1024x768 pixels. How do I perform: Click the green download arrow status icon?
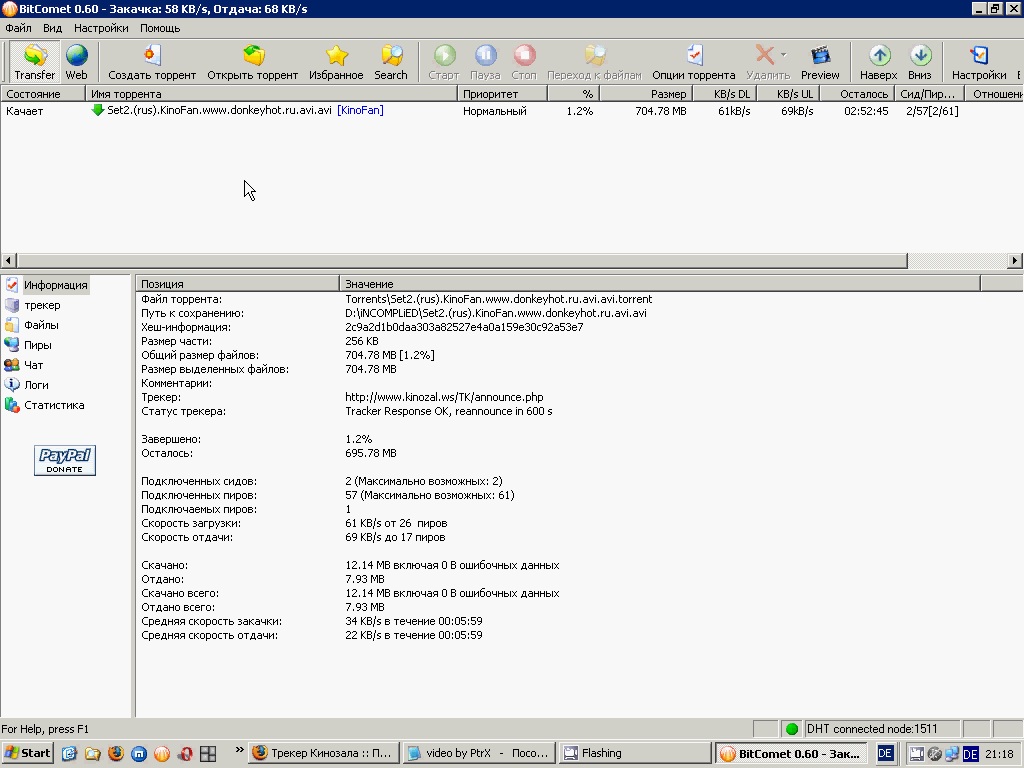coord(98,110)
